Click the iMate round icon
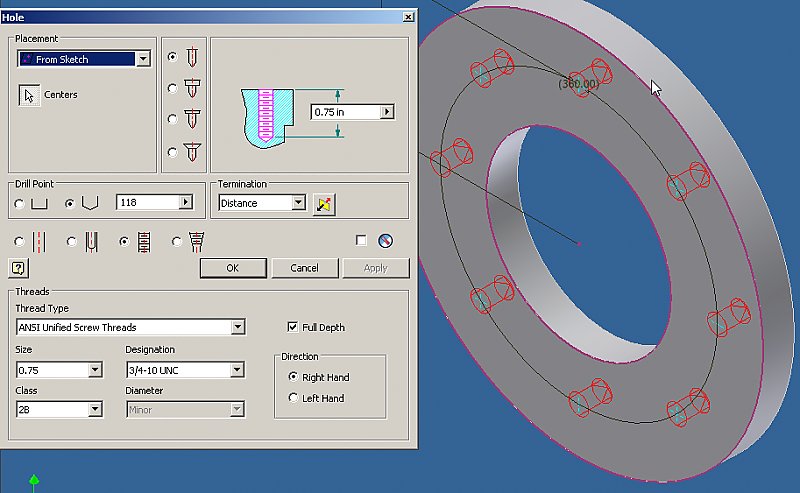 [x=385, y=241]
